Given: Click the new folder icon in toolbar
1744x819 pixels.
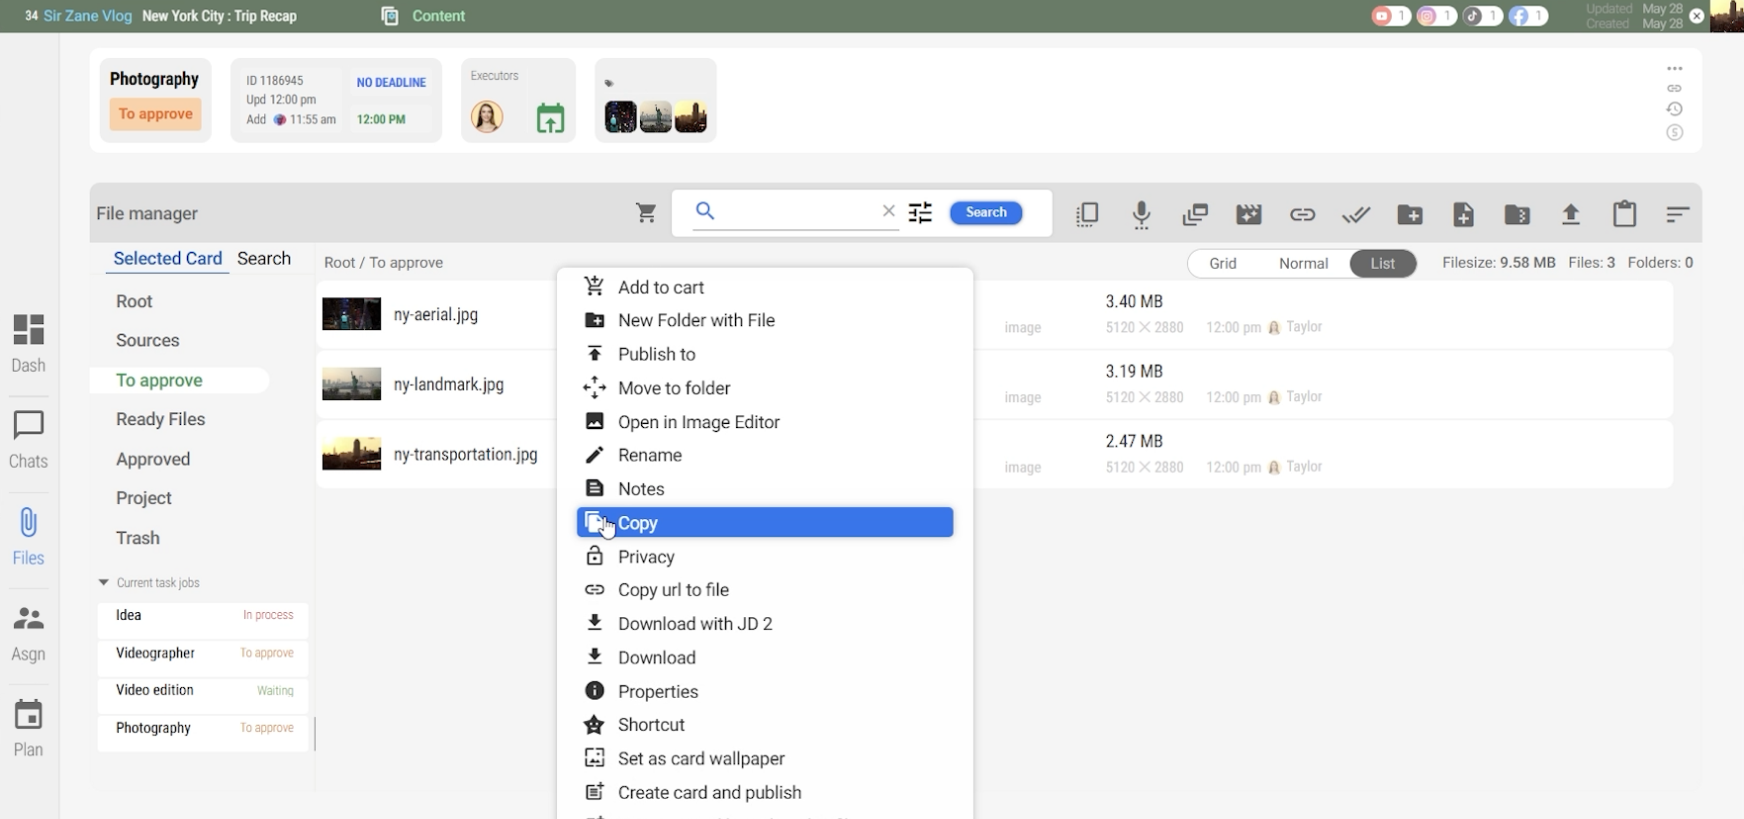Looking at the screenshot, I should [x=1410, y=214].
